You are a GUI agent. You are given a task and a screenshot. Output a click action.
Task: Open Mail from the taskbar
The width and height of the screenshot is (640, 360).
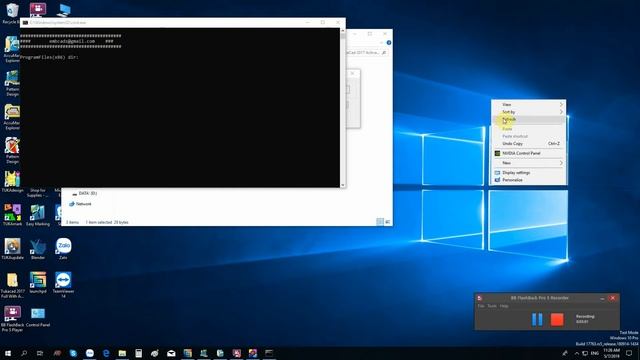coord(171,353)
